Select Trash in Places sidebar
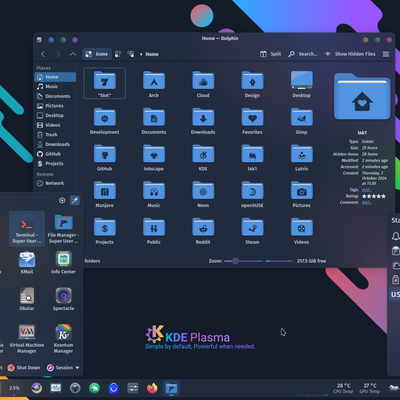 click(55, 135)
